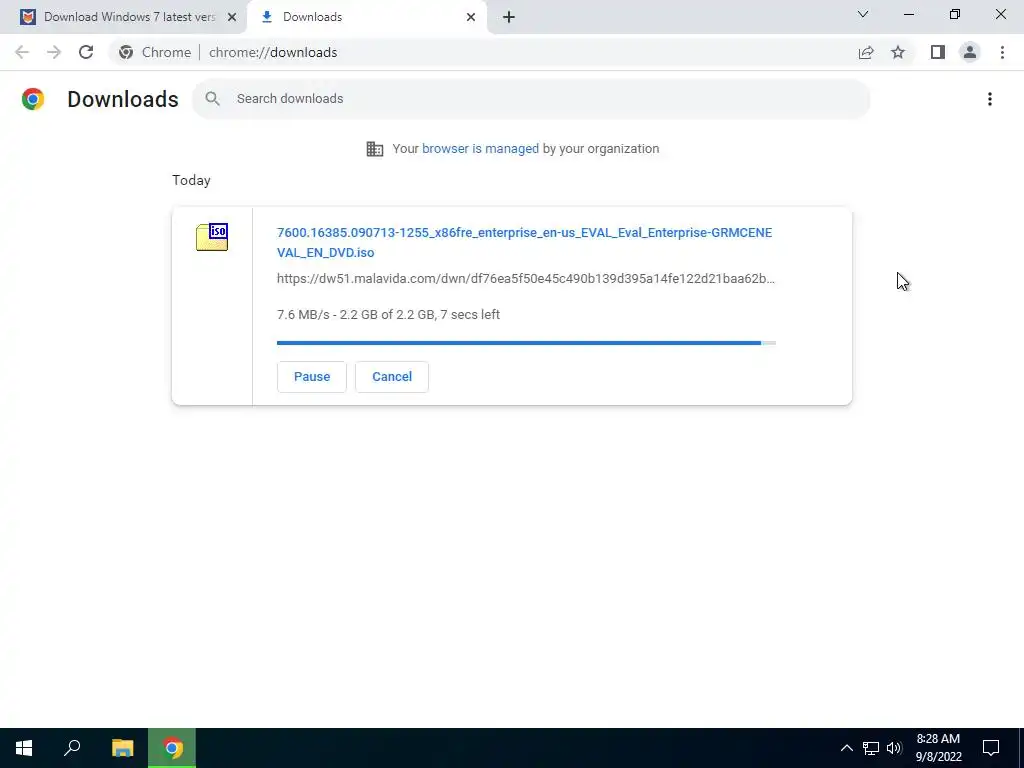Click Chrome icon in taskbar
The image size is (1024, 768).
pyautogui.click(x=172, y=748)
